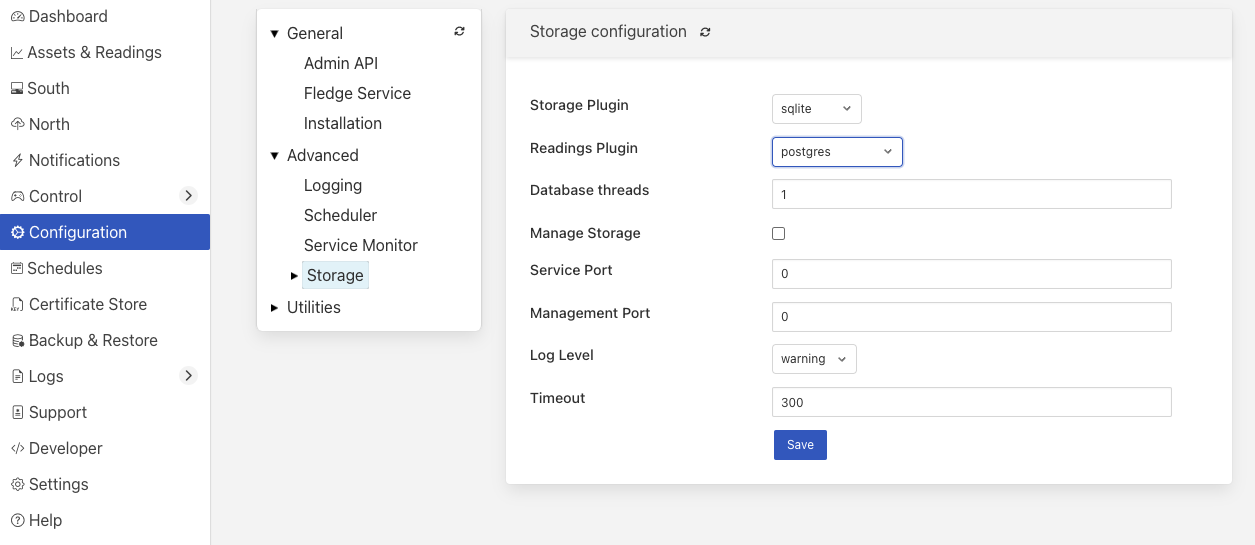Image resolution: width=1255 pixels, height=545 pixels.
Task: Click the Logs document icon
Action: [17, 376]
